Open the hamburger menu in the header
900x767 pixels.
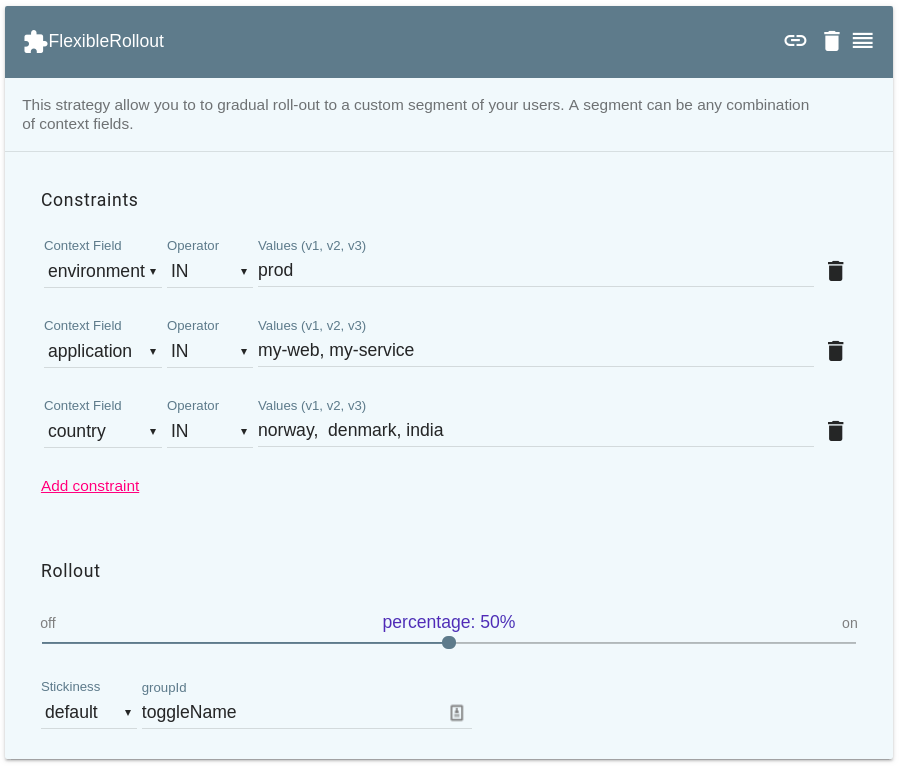[x=863, y=41]
